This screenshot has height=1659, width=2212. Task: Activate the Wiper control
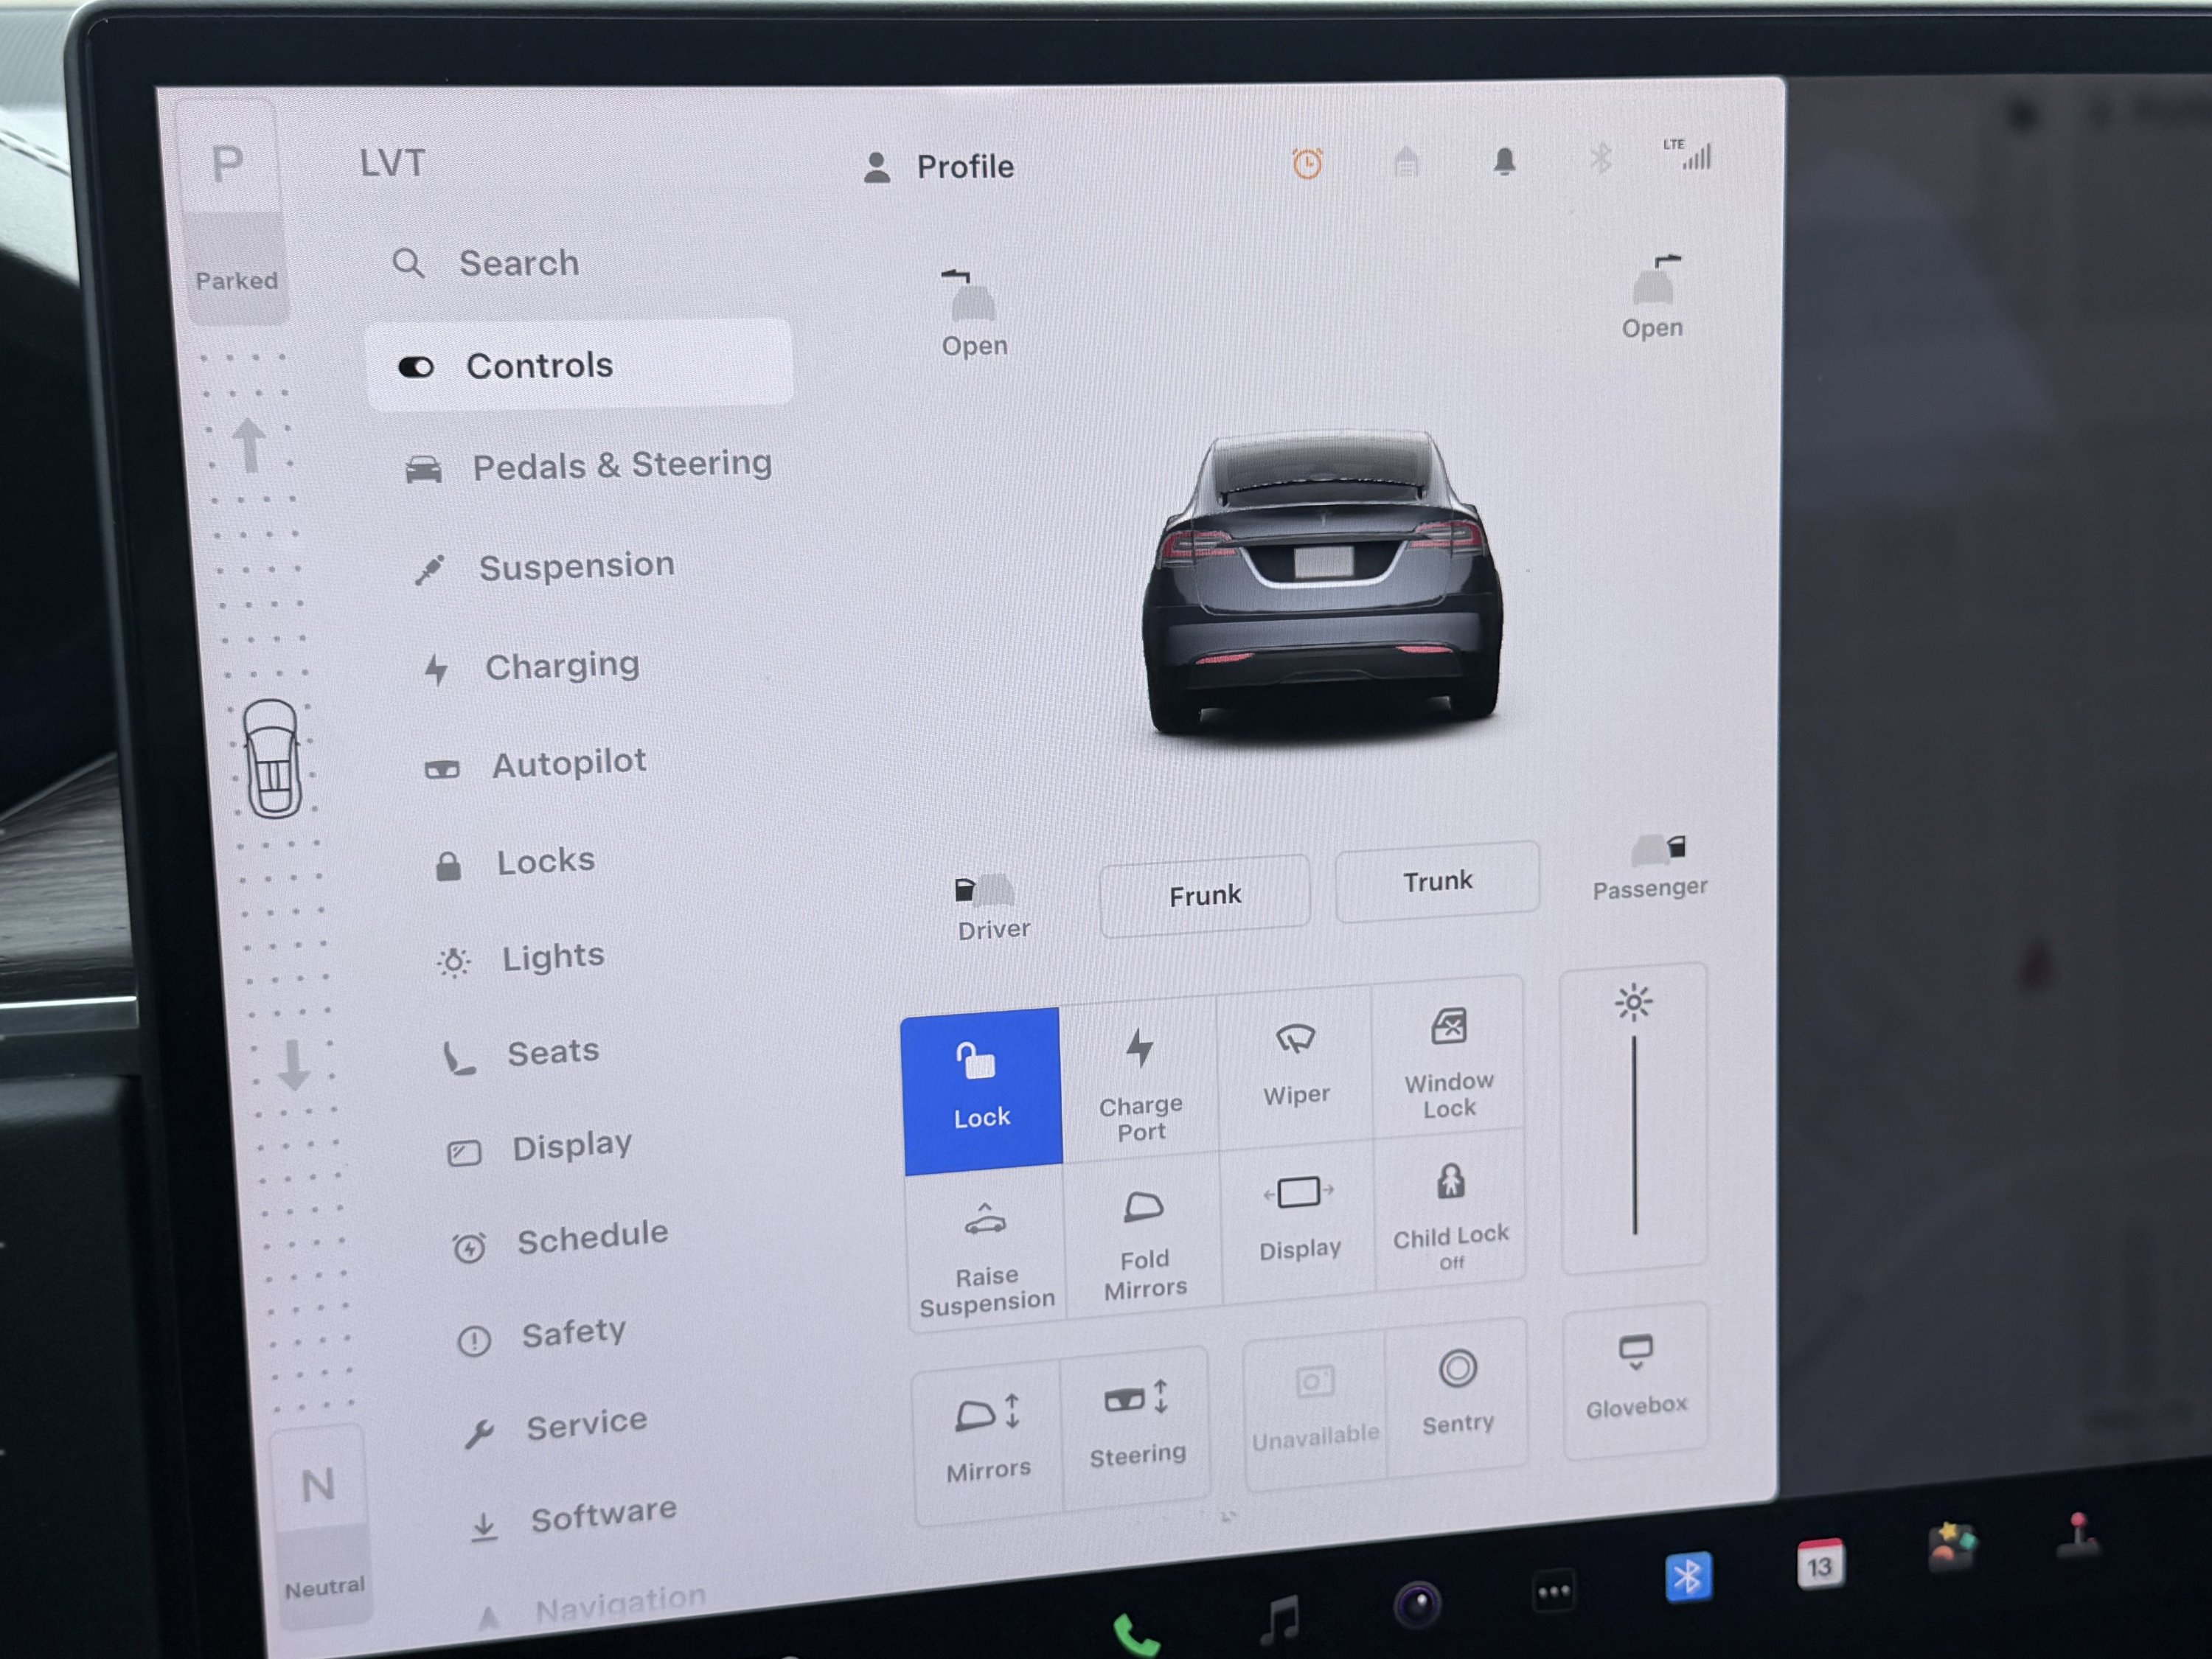click(1297, 1065)
